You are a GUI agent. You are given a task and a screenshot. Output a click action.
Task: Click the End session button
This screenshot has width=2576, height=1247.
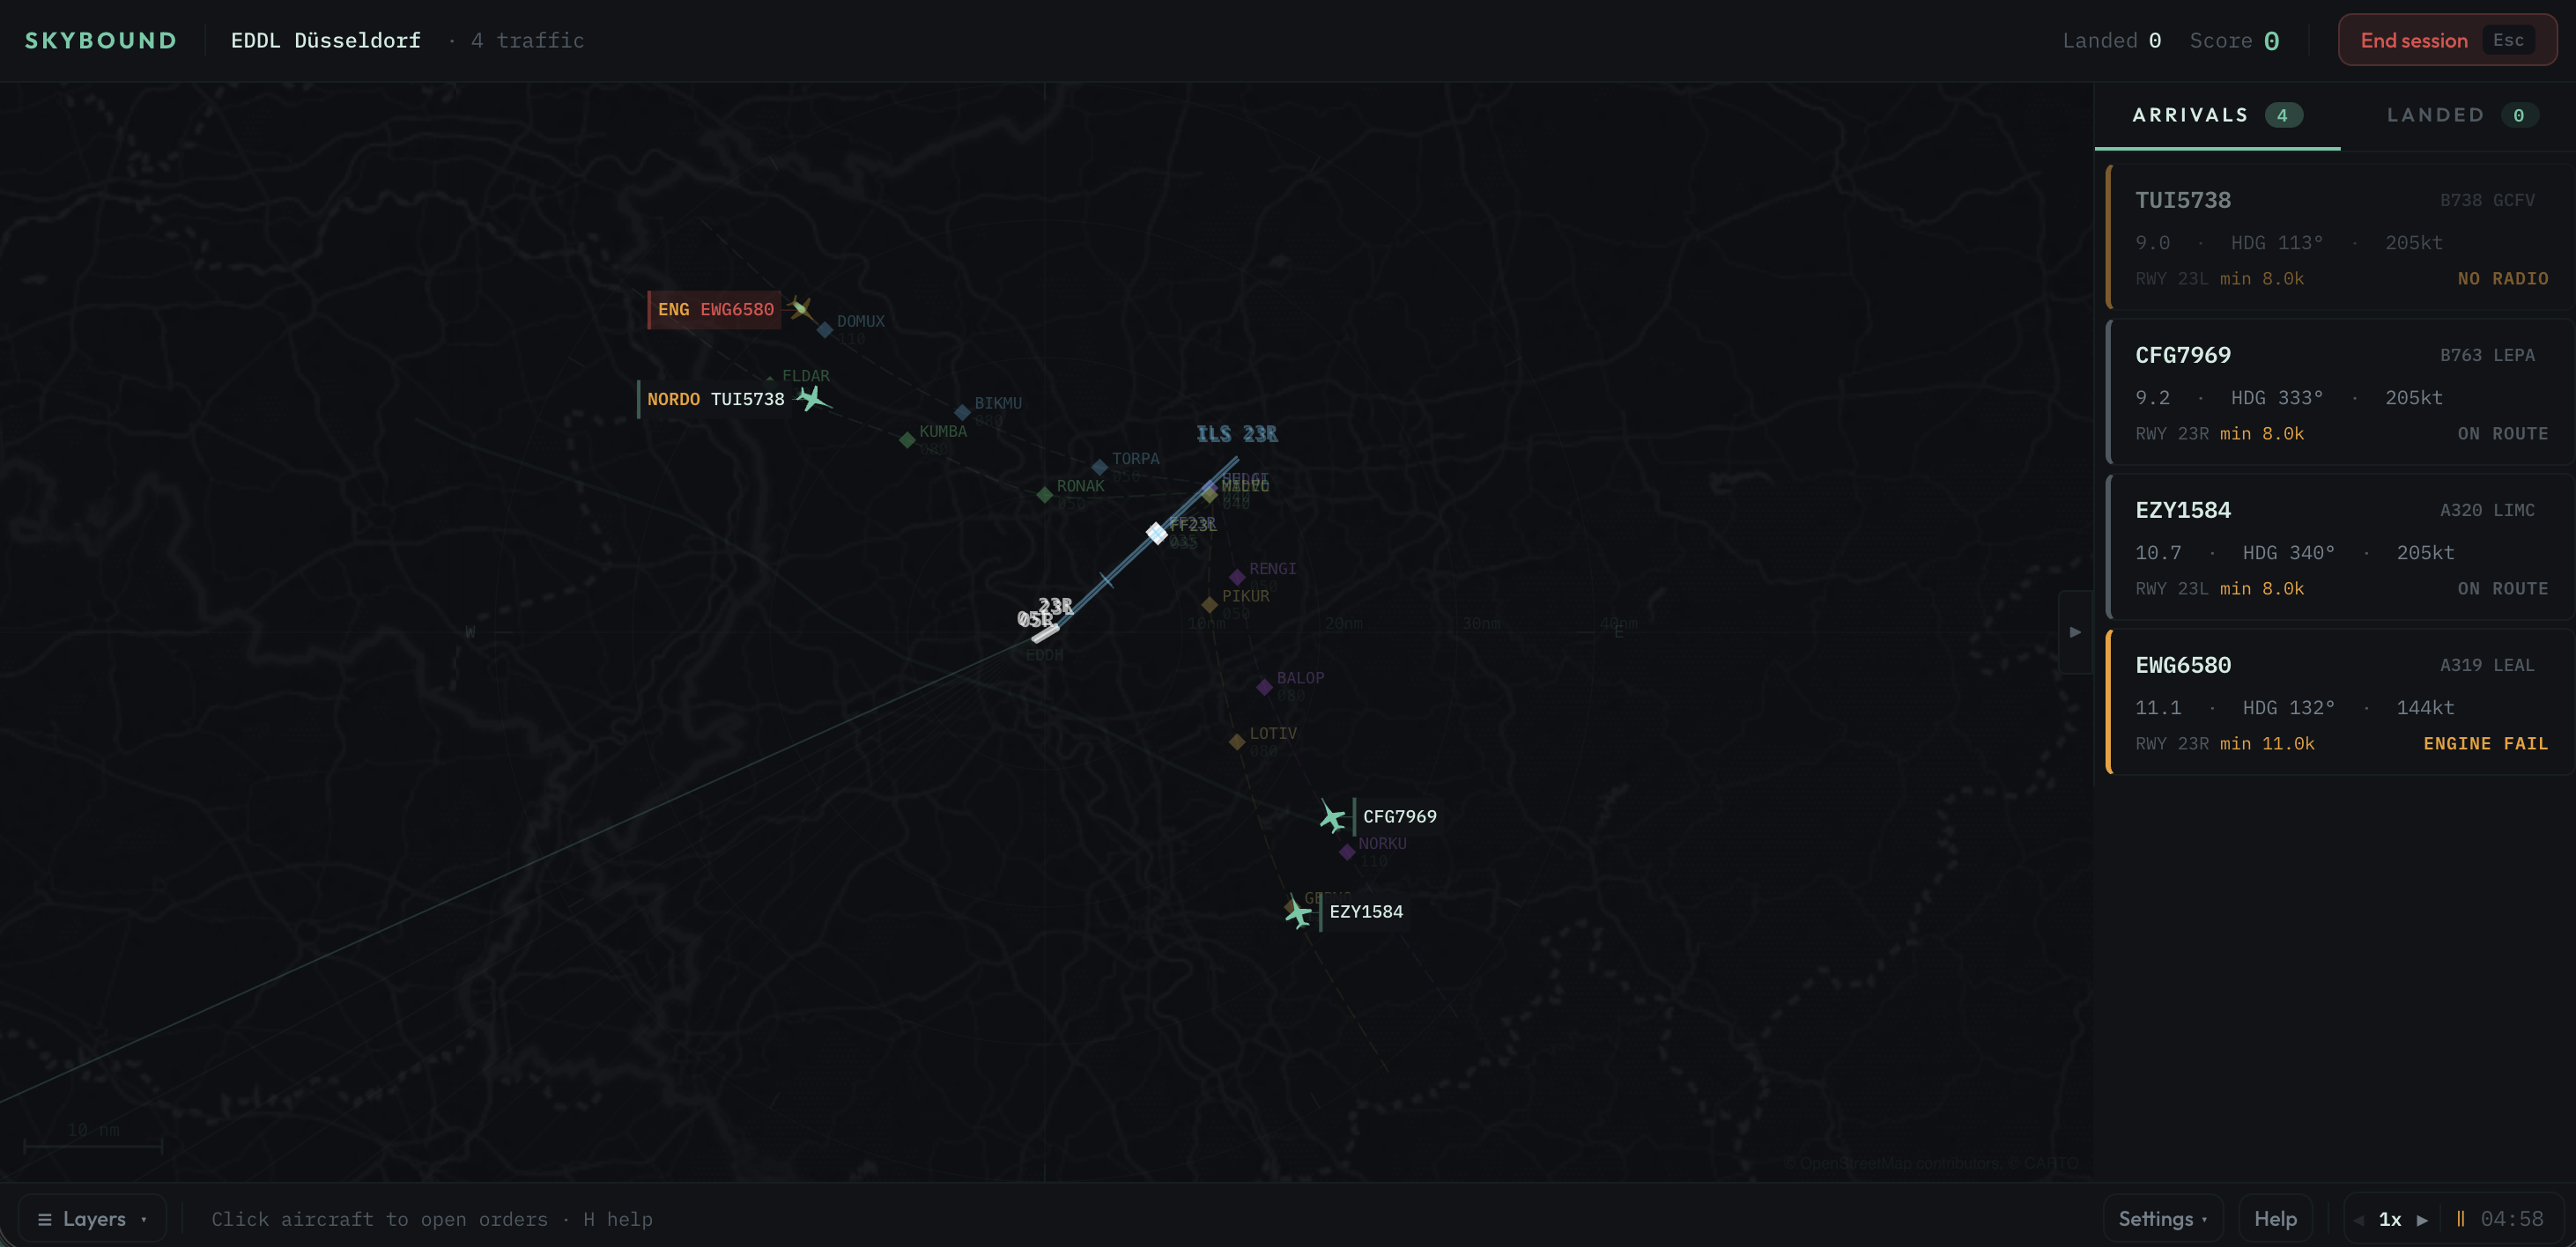(x=2413, y=40)
